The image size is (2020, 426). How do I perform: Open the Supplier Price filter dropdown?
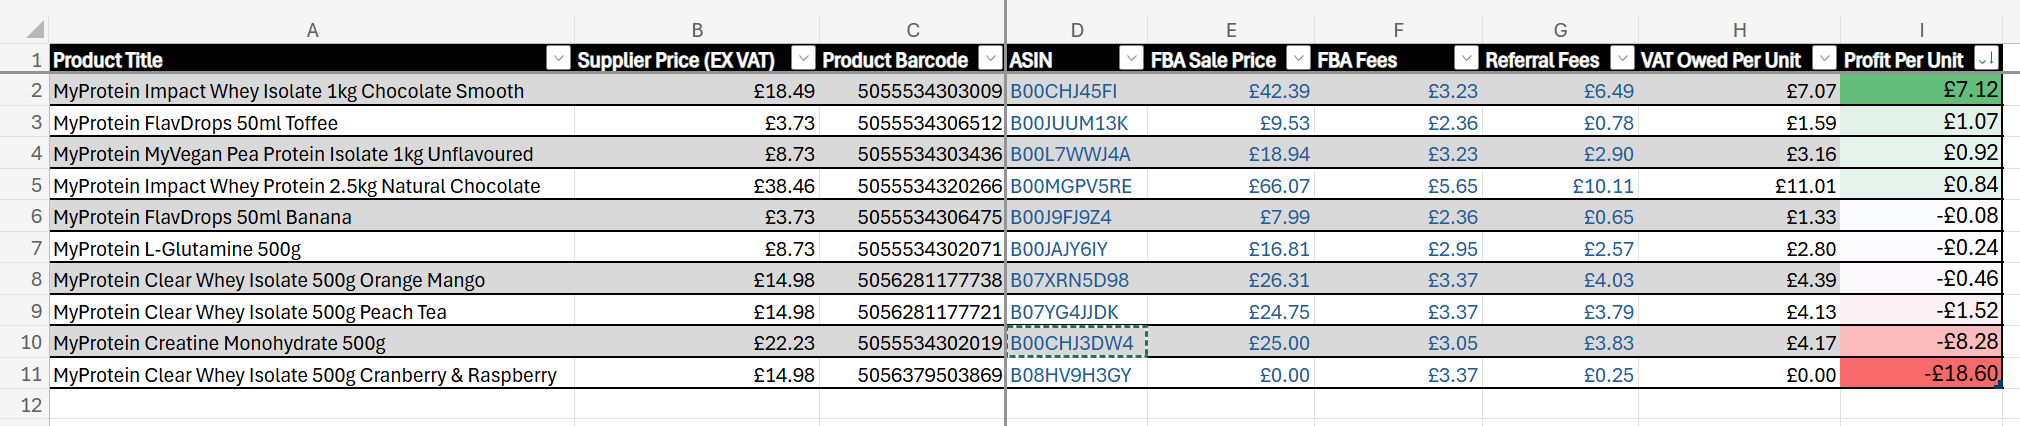(x=803, y=59)
